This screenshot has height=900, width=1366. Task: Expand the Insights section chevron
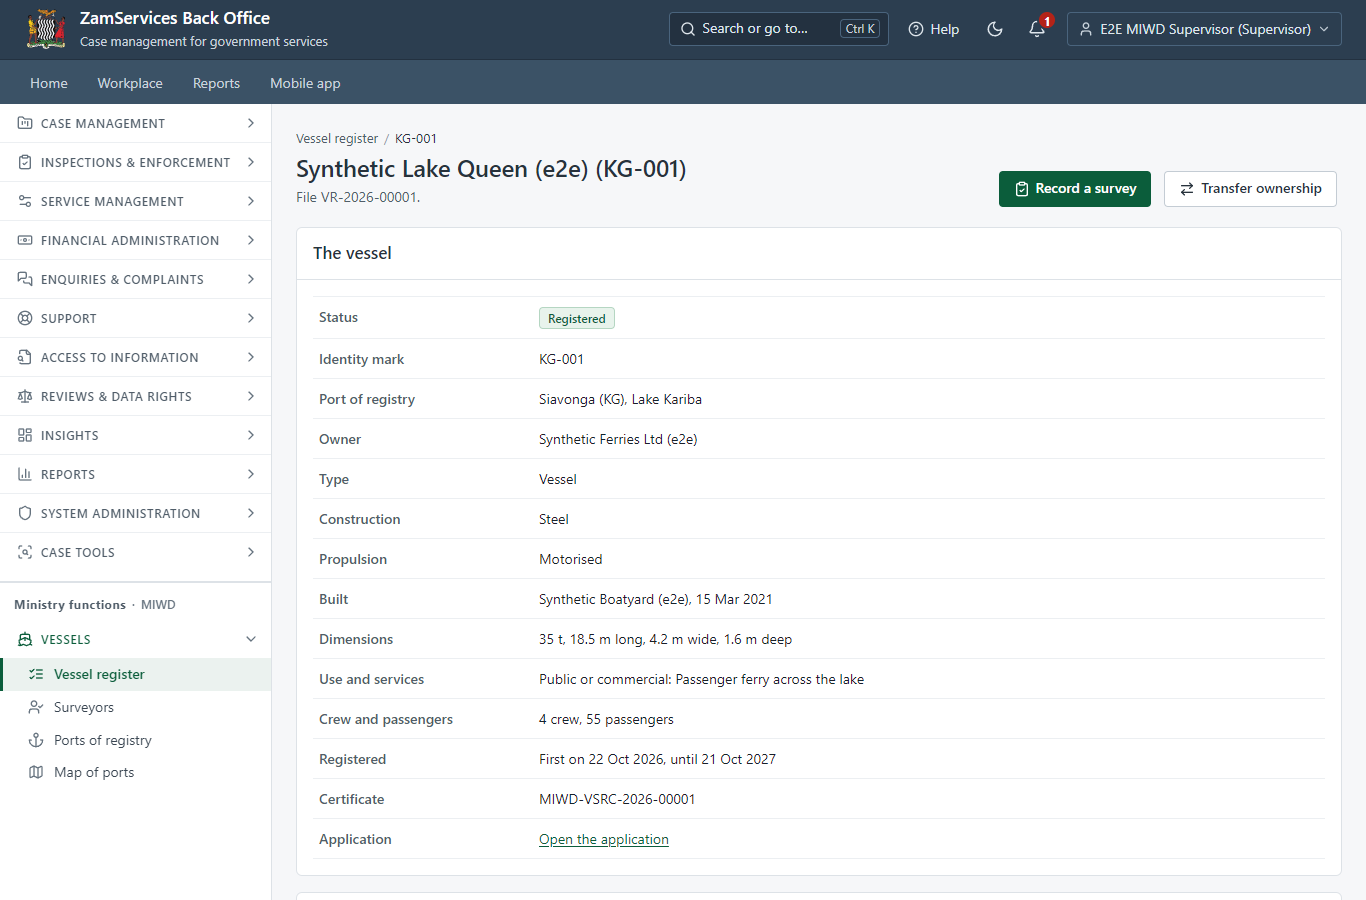(x=251, y=435)
